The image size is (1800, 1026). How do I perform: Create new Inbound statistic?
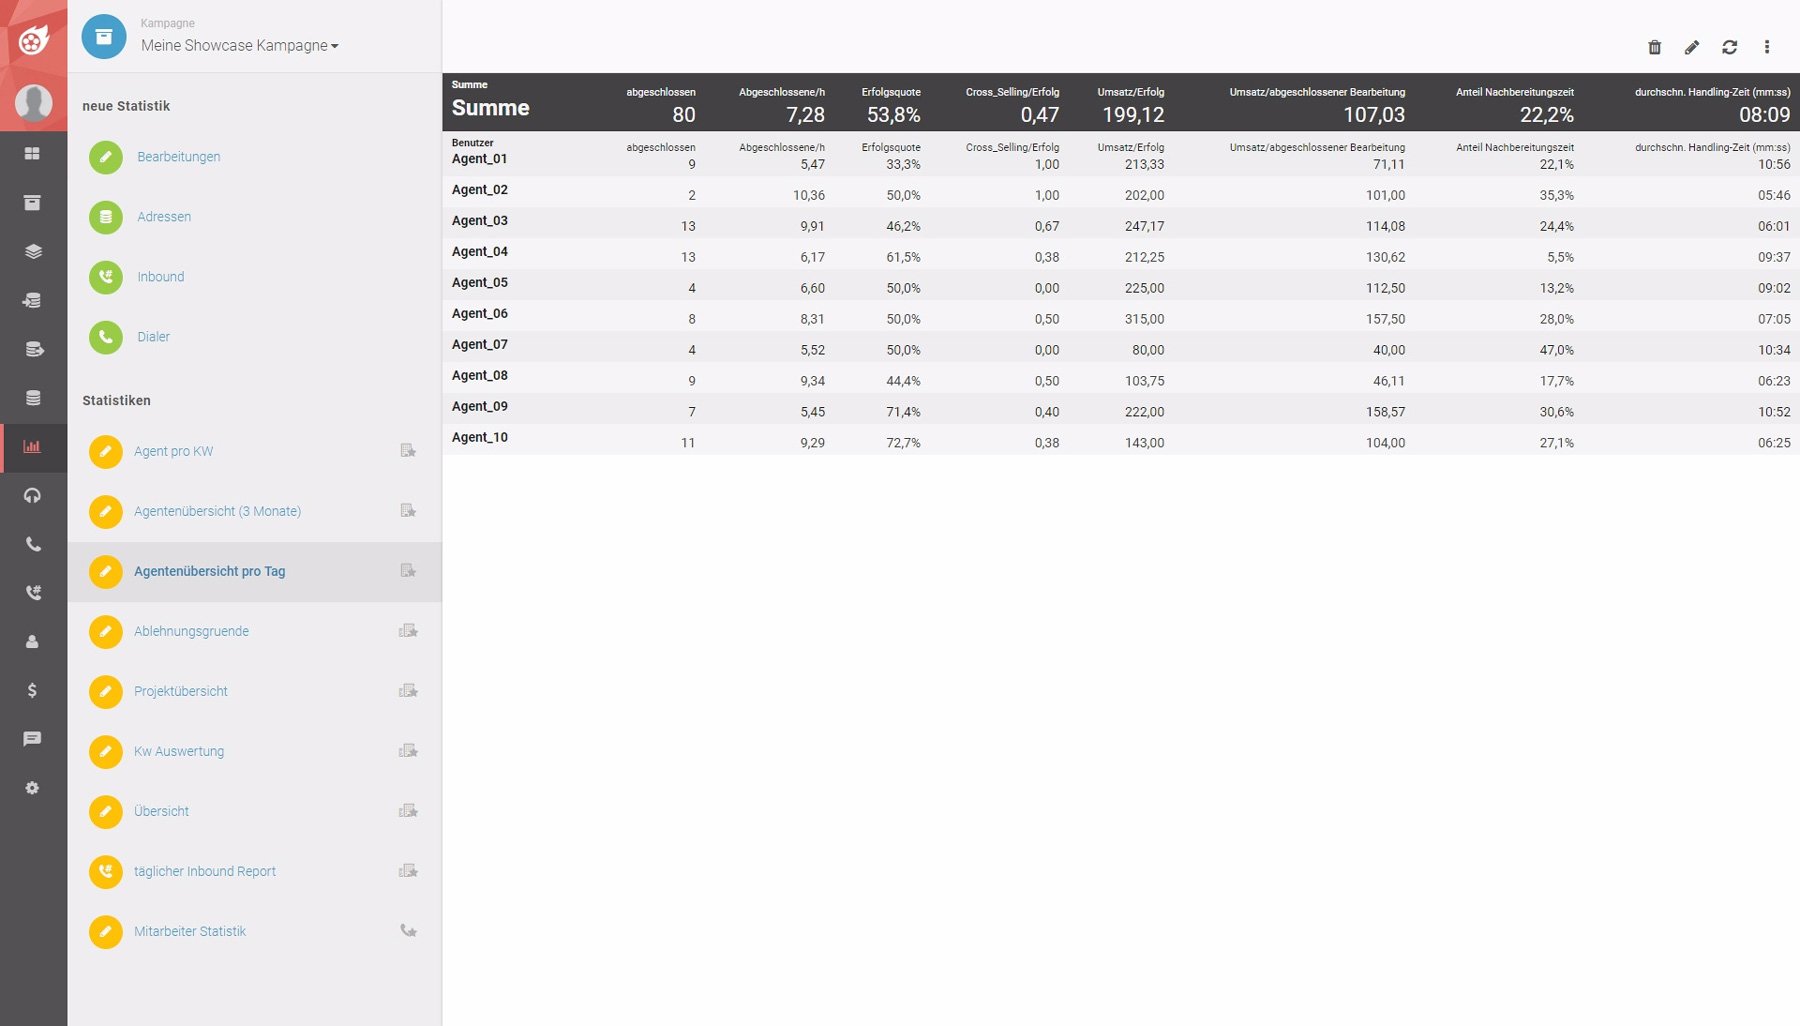pos(161,277)
